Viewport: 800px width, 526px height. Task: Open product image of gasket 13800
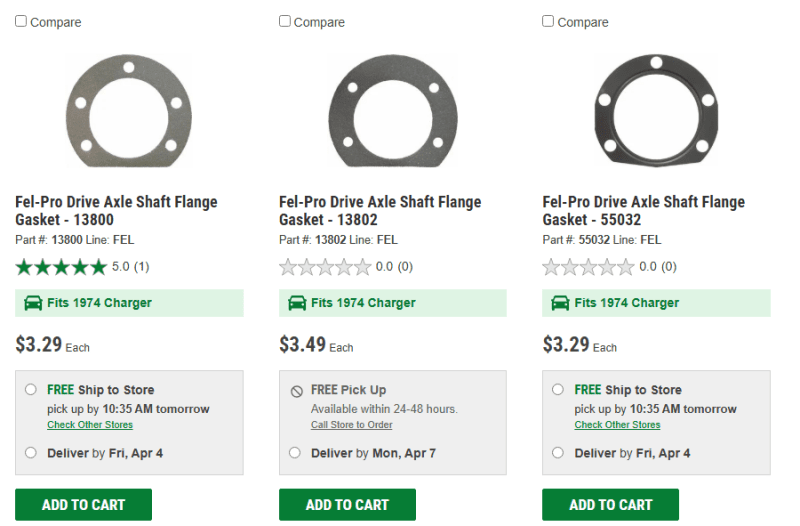tap(129, 111)
